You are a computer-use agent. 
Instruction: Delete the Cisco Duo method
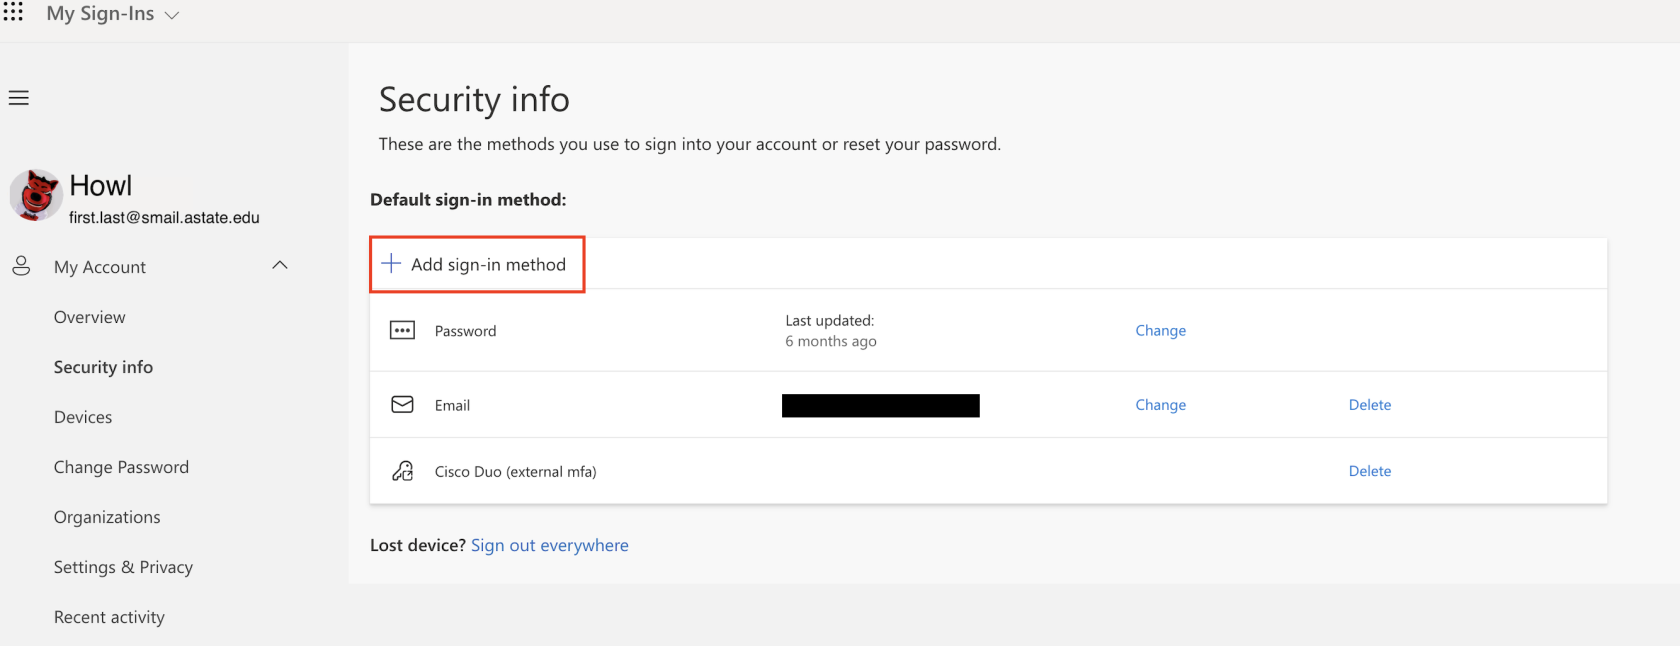[1370, 471]
